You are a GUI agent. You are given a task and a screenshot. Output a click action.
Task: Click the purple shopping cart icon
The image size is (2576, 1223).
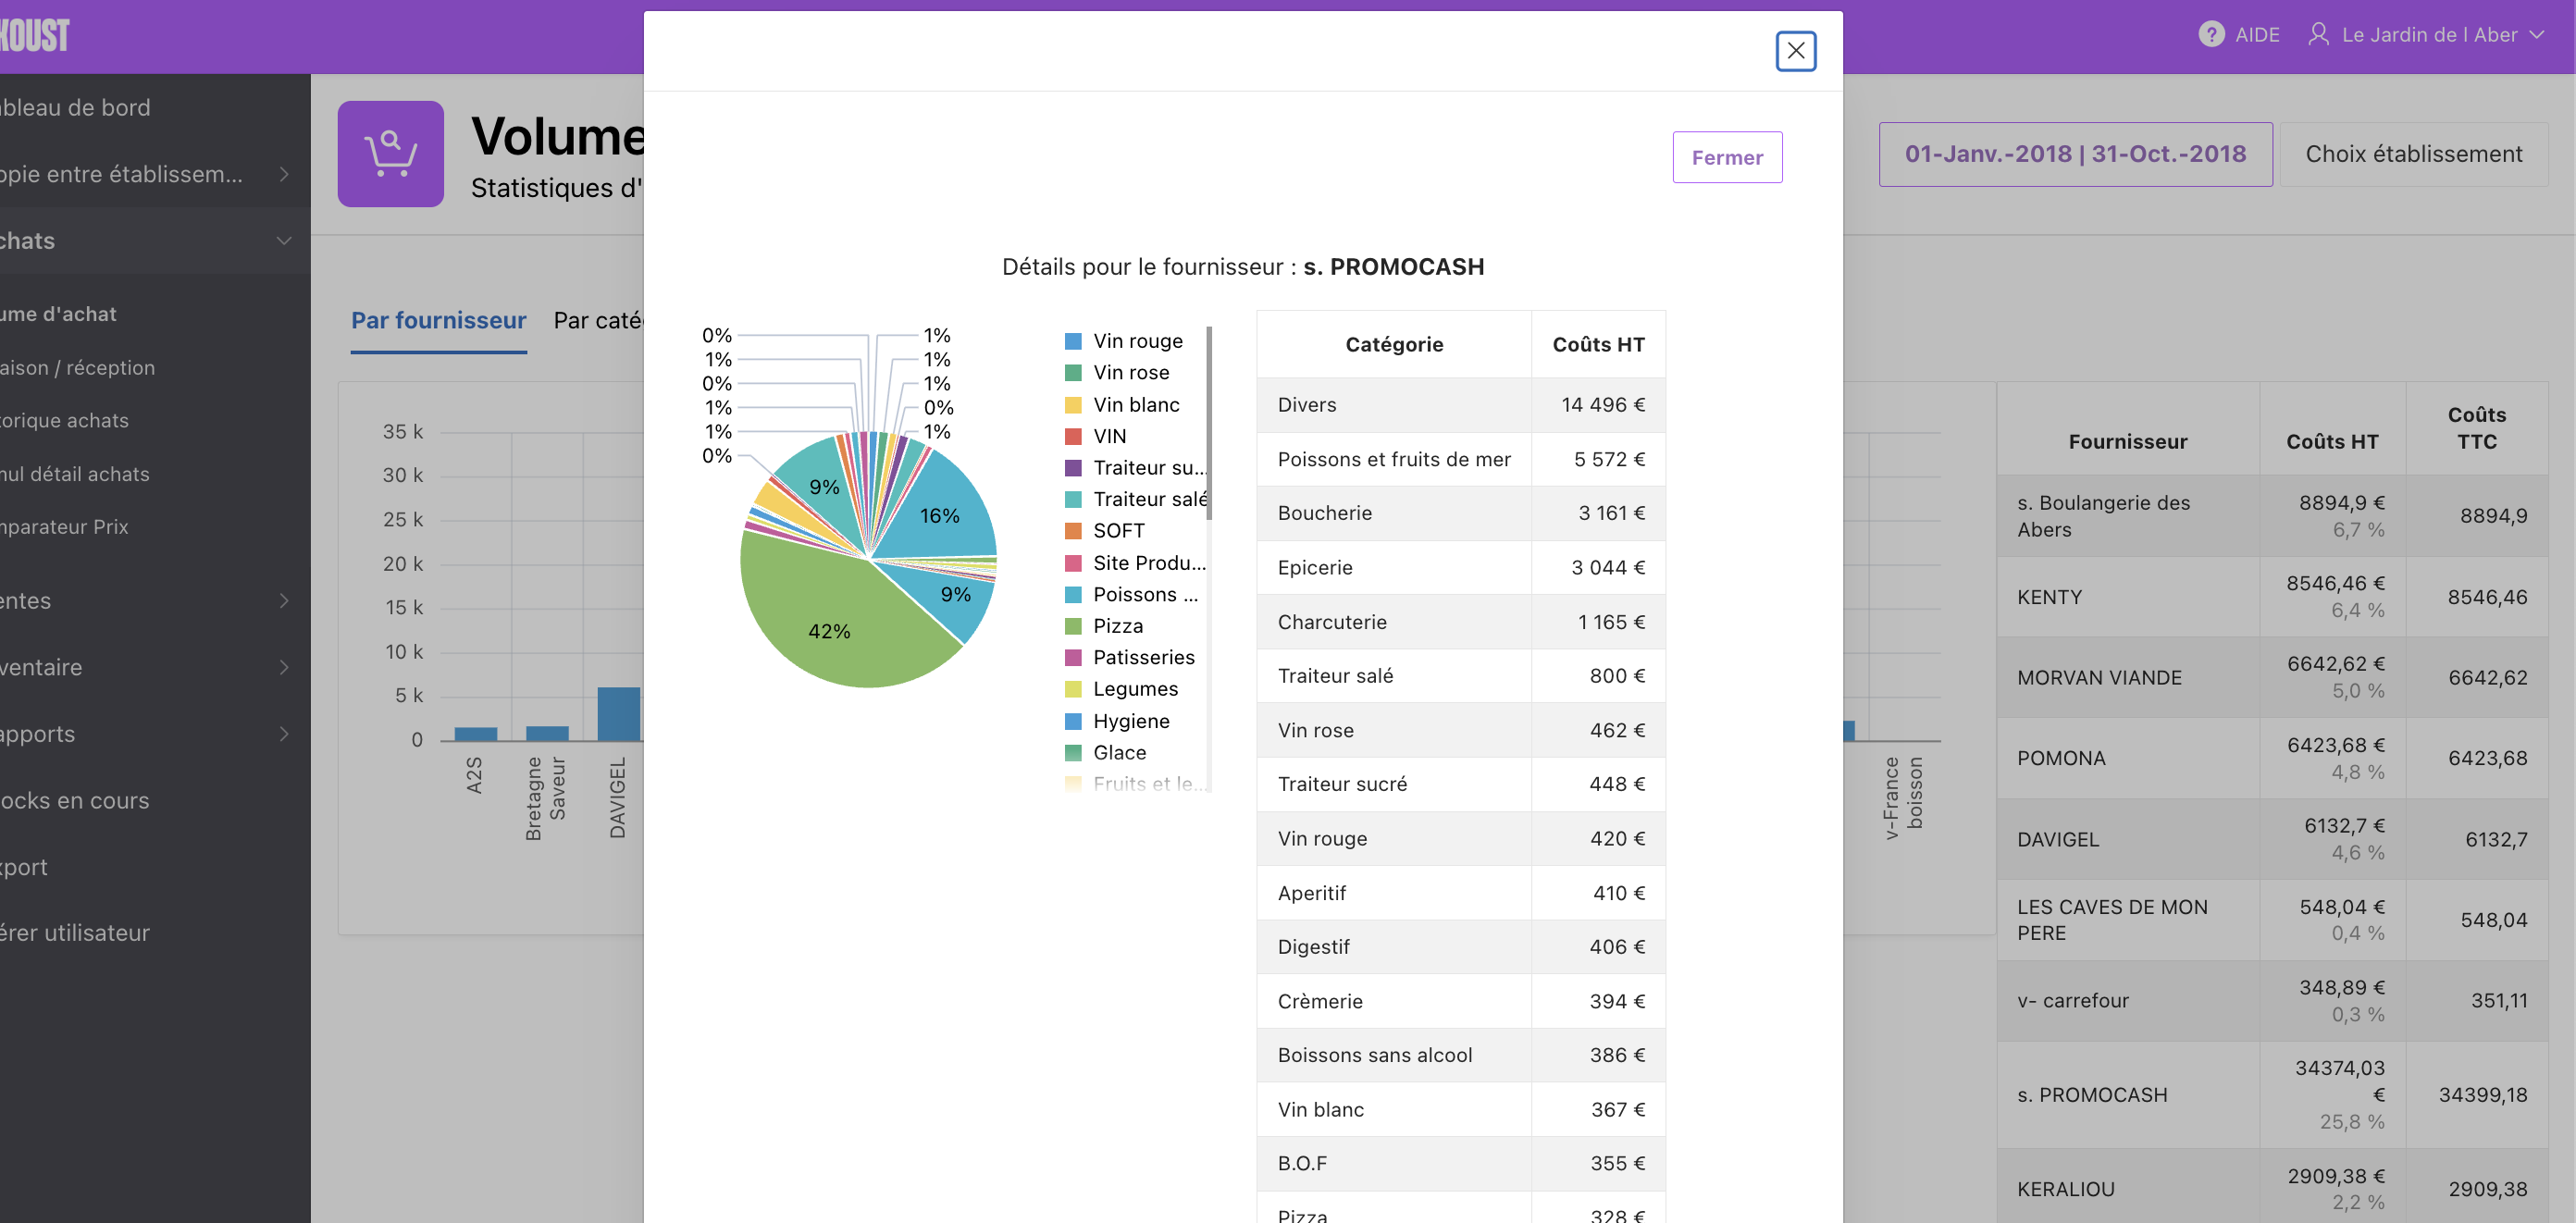(390, 154)
